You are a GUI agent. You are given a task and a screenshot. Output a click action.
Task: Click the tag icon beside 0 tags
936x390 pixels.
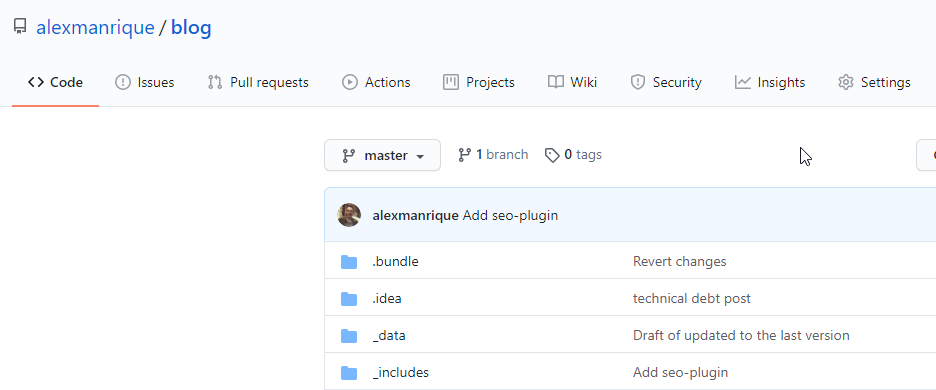(552, 155)
